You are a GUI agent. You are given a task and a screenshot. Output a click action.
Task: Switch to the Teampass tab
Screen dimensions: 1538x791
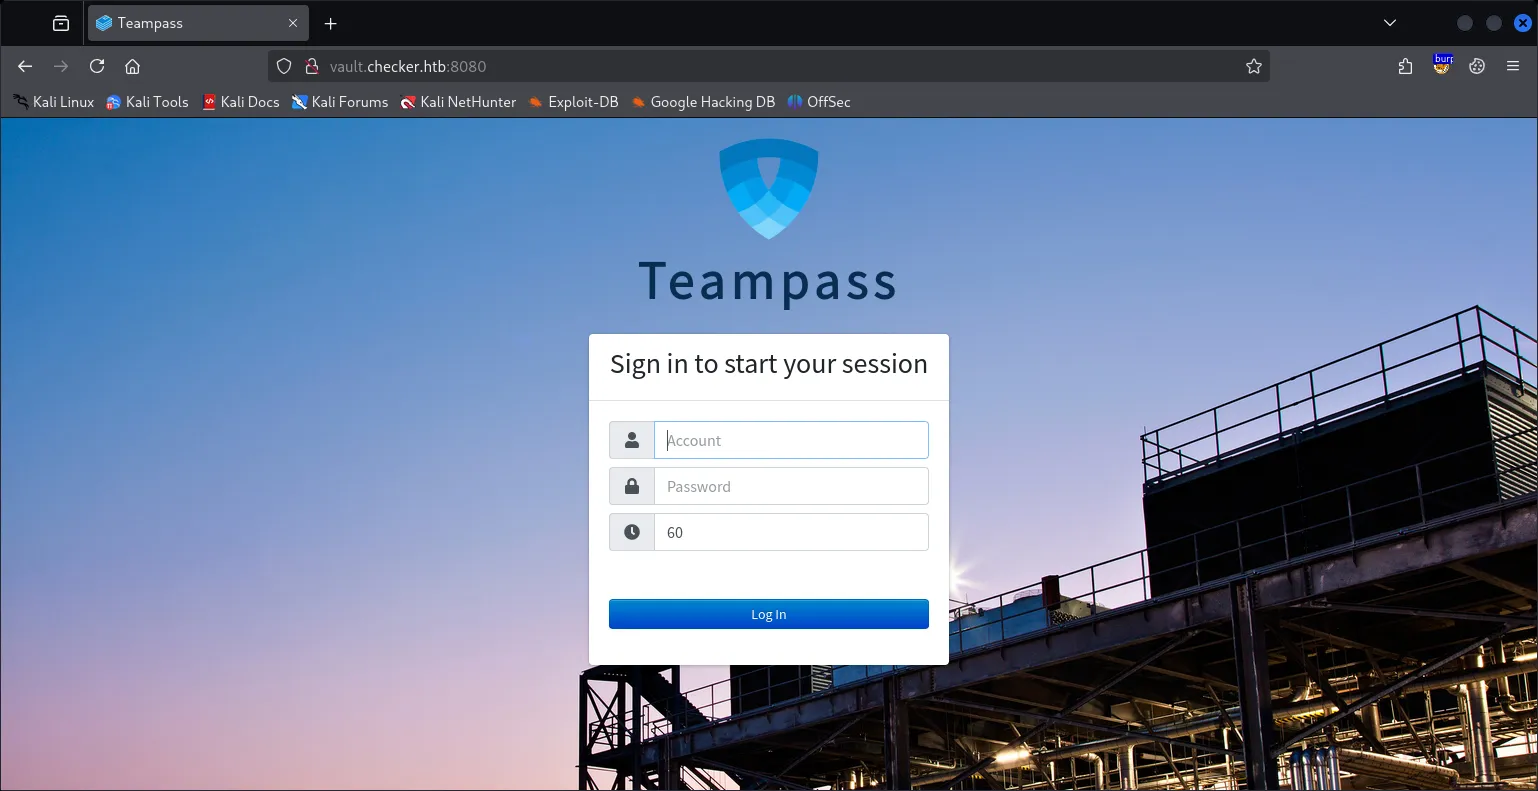tap(198, 23)
